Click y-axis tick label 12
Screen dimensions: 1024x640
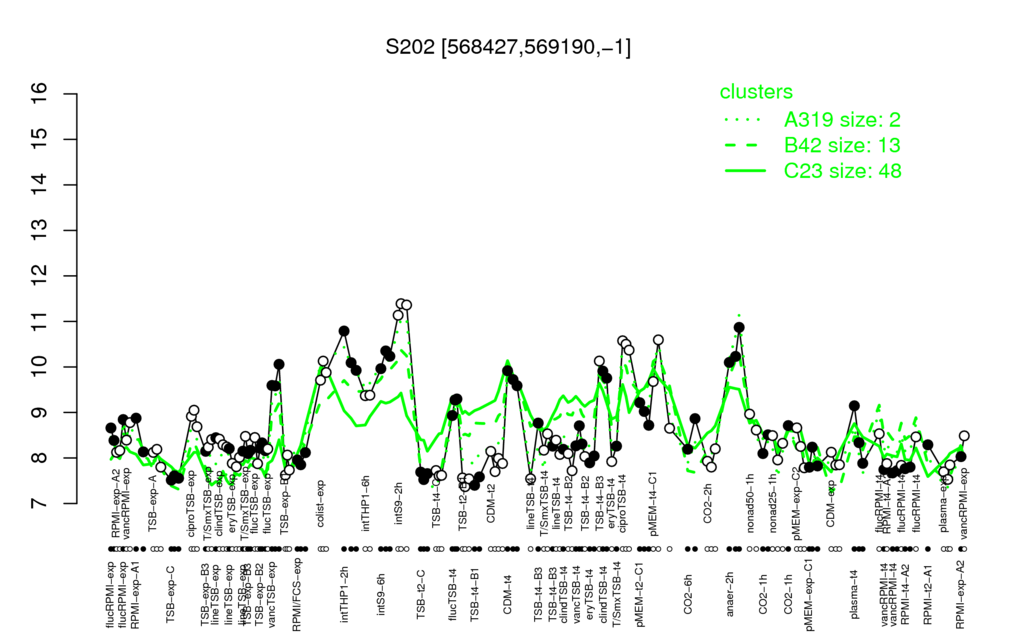(x=40, y=276)
